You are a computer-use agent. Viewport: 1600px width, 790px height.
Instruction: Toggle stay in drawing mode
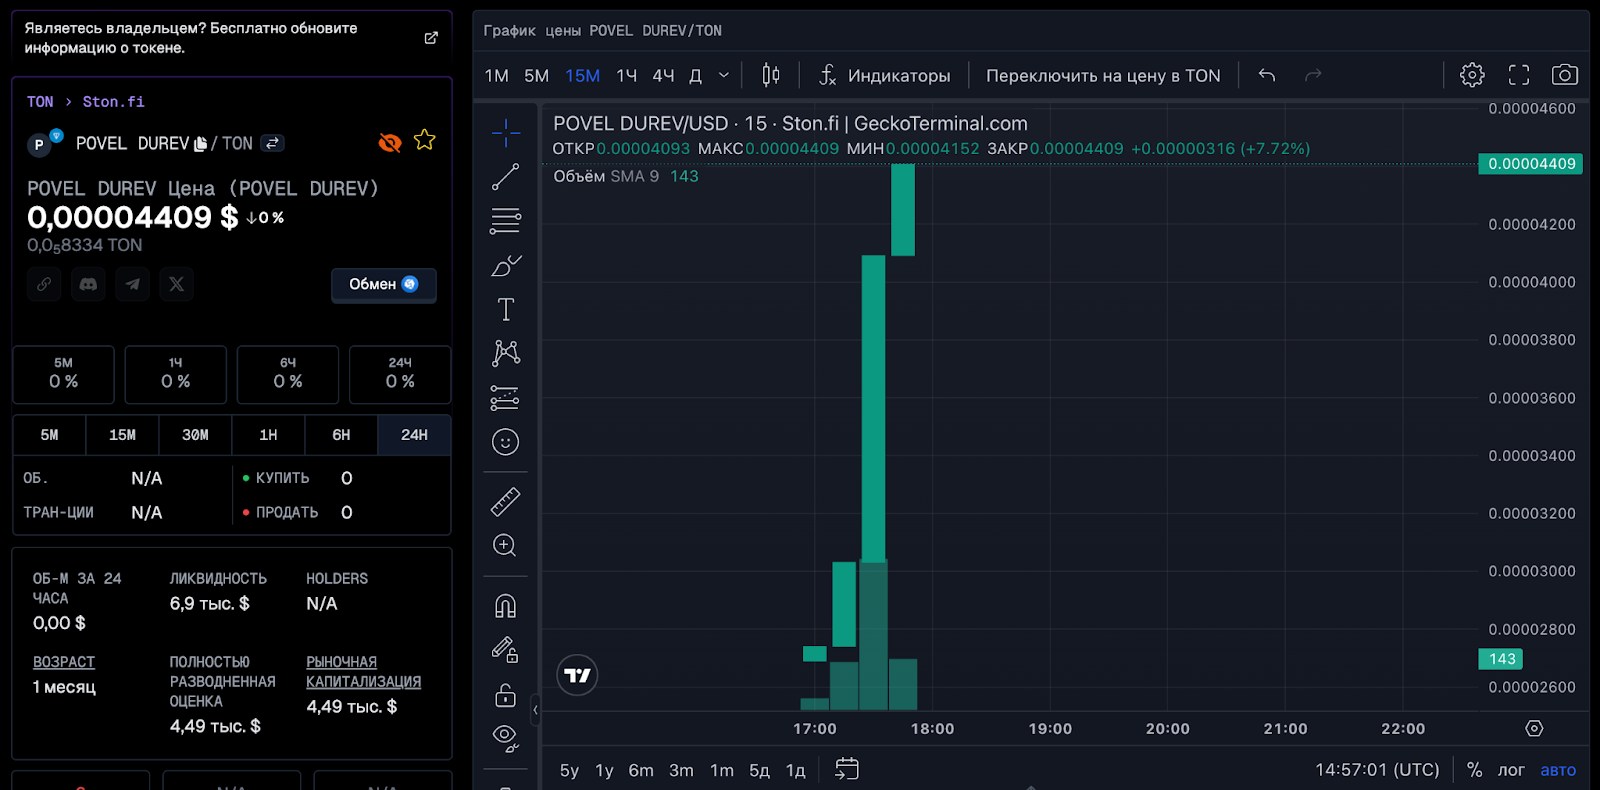pyautogui.click(x=506, y=650)
